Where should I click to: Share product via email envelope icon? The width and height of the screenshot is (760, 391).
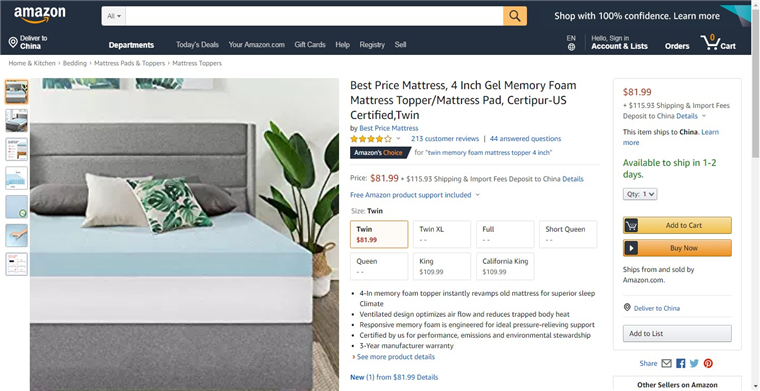point(666,363)
